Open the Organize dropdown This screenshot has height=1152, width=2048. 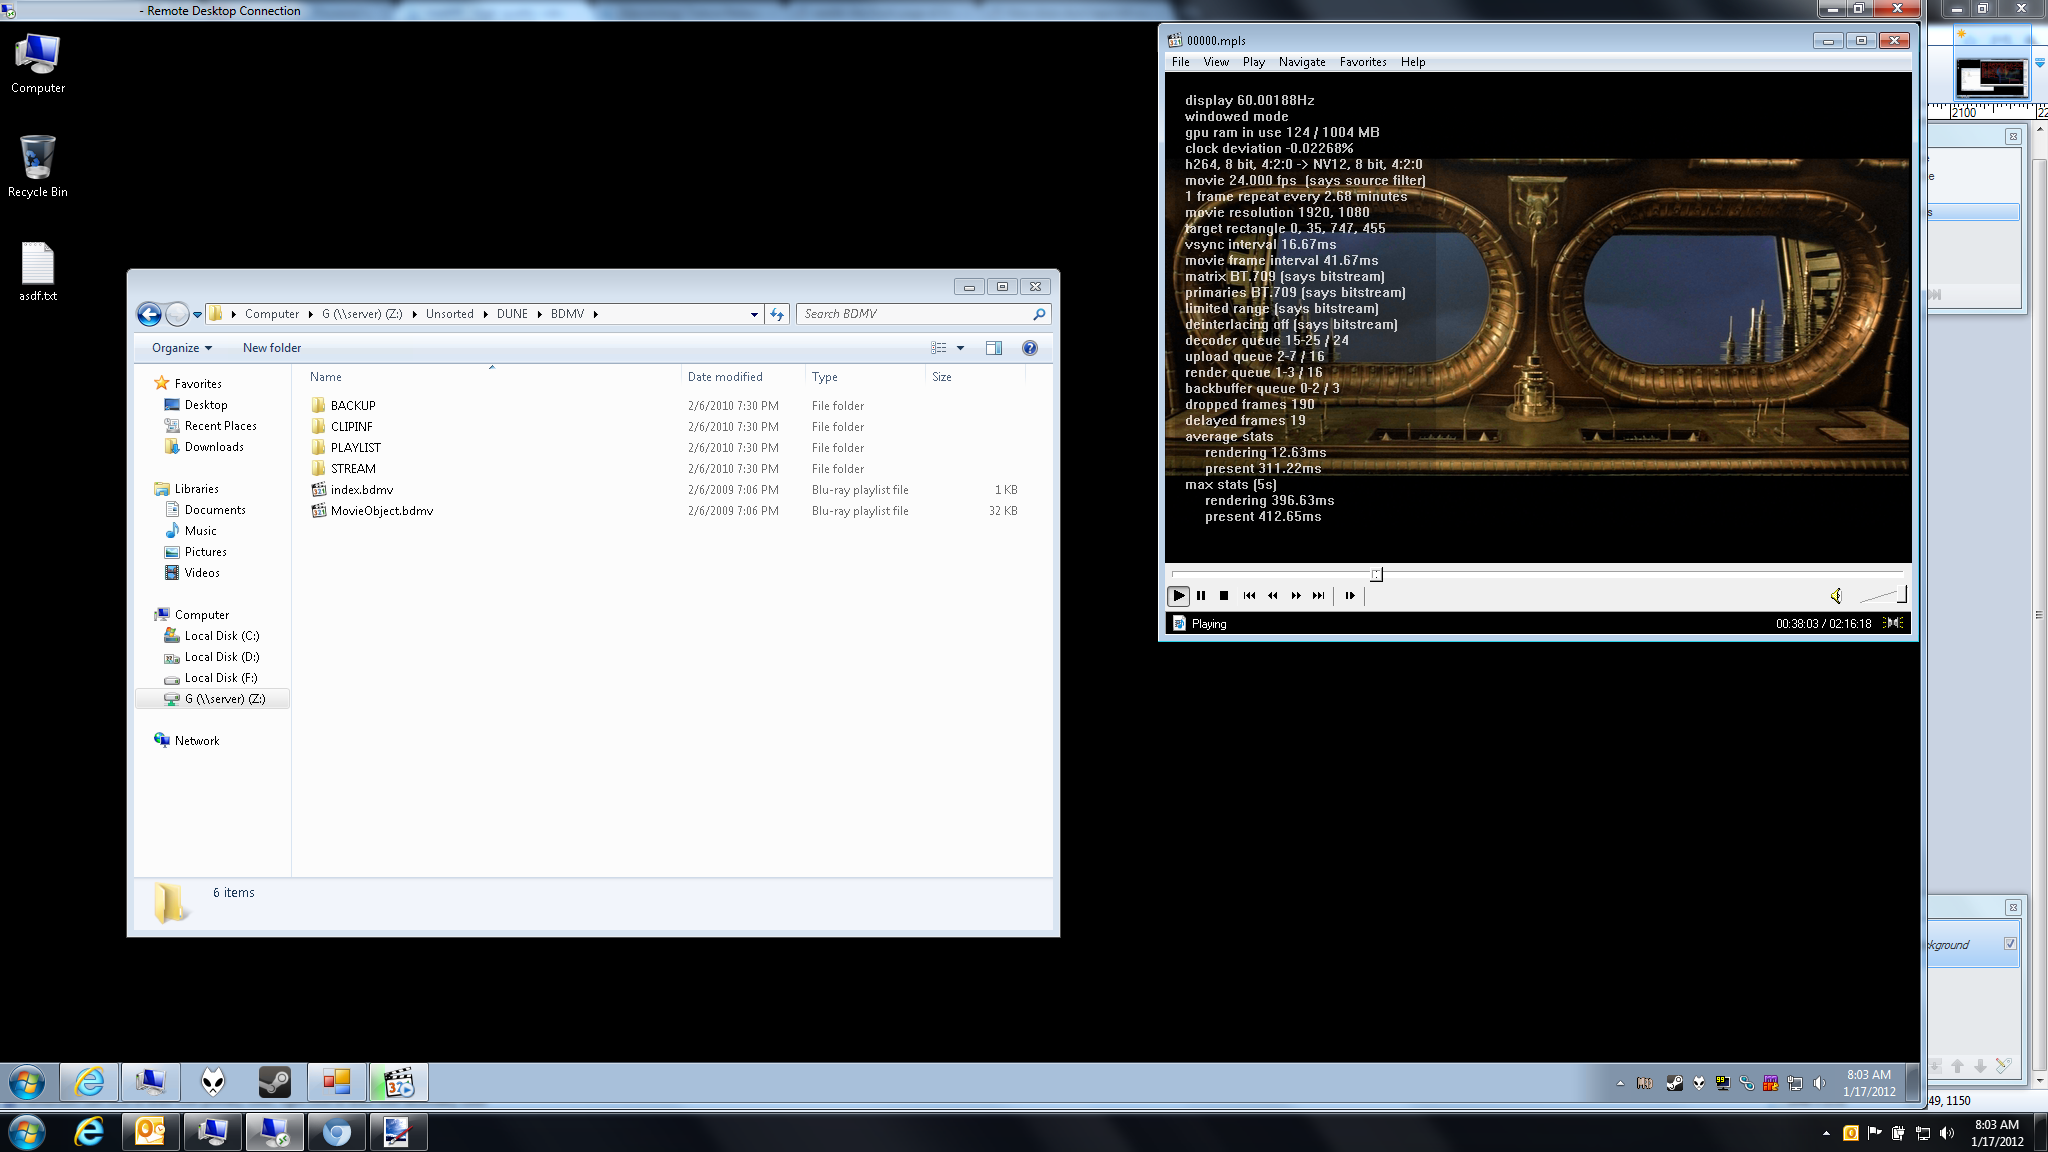pos(181,348)
